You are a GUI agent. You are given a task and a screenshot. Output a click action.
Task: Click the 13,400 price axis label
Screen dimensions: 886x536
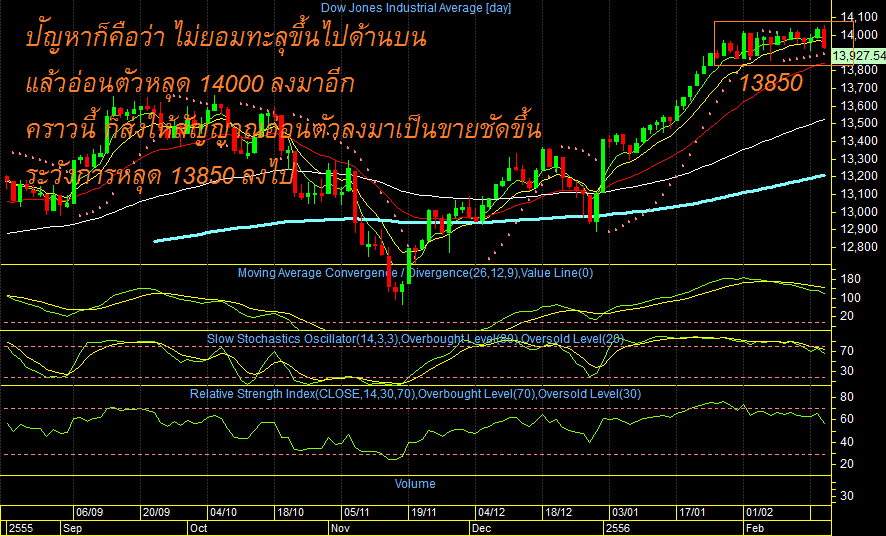coord(859,141)
